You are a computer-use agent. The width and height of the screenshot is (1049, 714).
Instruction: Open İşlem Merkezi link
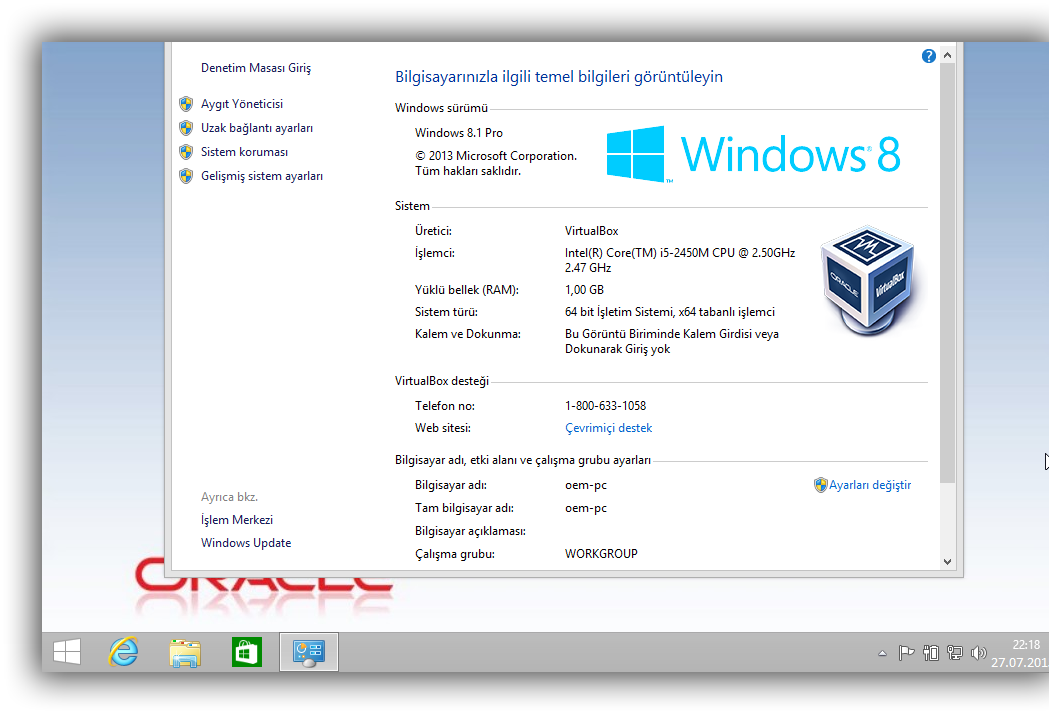point(237,520)
